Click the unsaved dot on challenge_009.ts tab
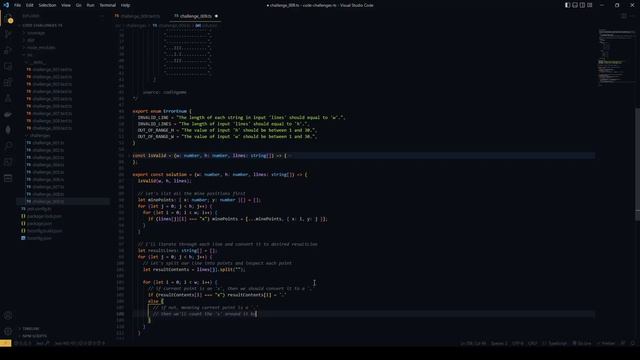Viewport: 640px width, 360px height. (x=216, y=16)
